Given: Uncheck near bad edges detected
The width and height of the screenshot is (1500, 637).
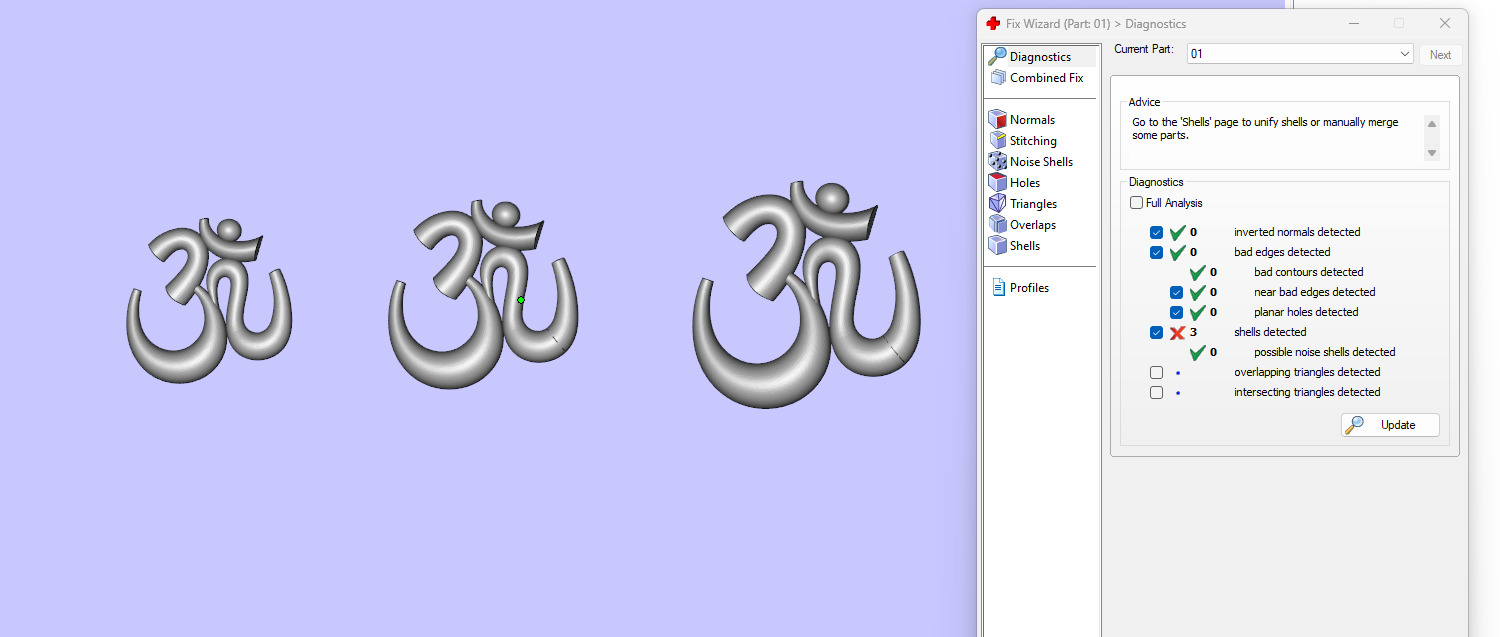Looking at the screenshot, I should (x=1177, y=292).
